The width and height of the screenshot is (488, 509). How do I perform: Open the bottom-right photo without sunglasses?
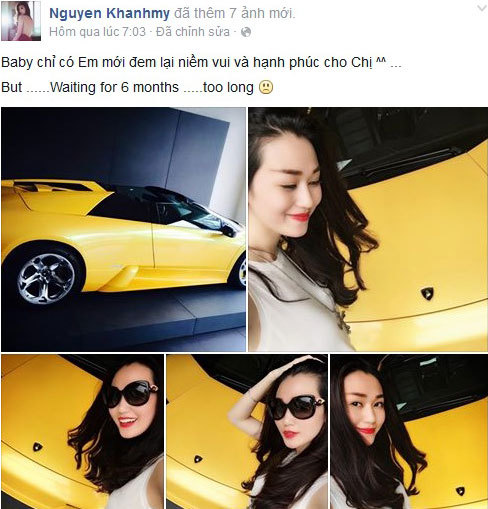409,432
